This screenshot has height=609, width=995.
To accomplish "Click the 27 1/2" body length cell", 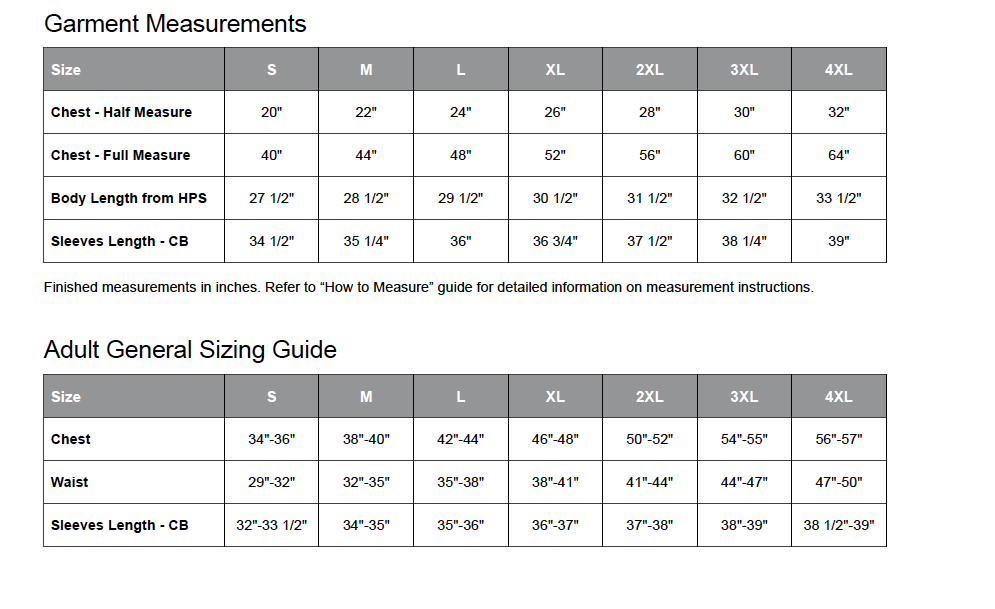I will [x=271, y=198].
